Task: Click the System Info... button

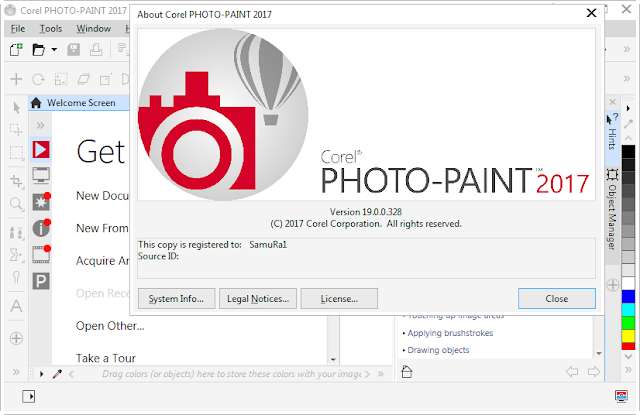Action: pyautogui.click(x=176, y=299)
